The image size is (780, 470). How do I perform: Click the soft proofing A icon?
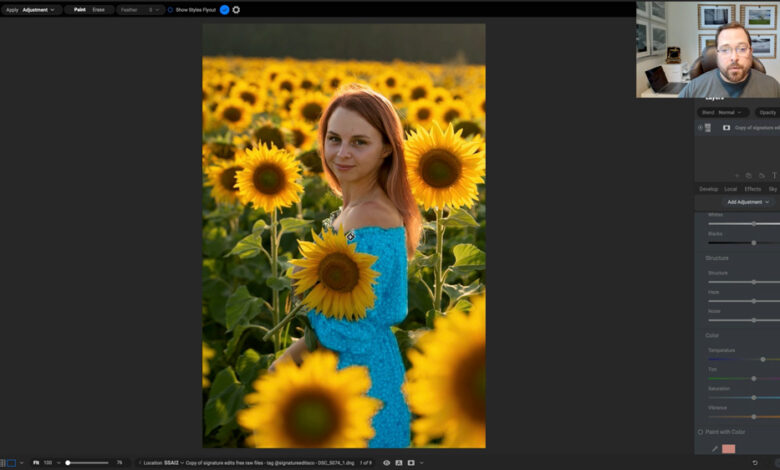click(399, 463)
